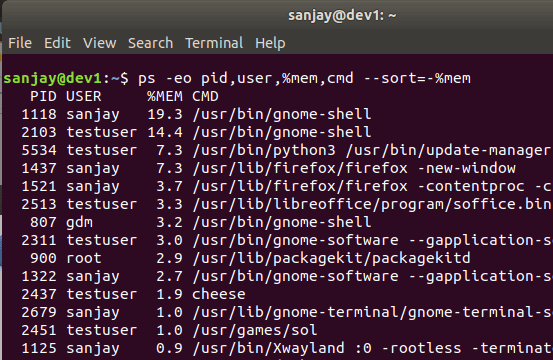
Task: Click the 1.9 memory value
Action: [169, 294]
